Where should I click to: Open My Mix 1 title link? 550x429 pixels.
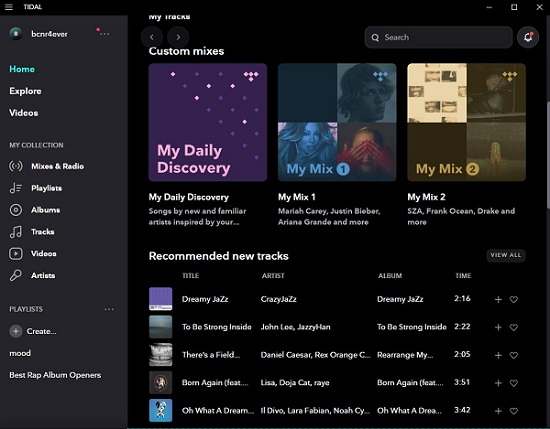coord(297,197)
